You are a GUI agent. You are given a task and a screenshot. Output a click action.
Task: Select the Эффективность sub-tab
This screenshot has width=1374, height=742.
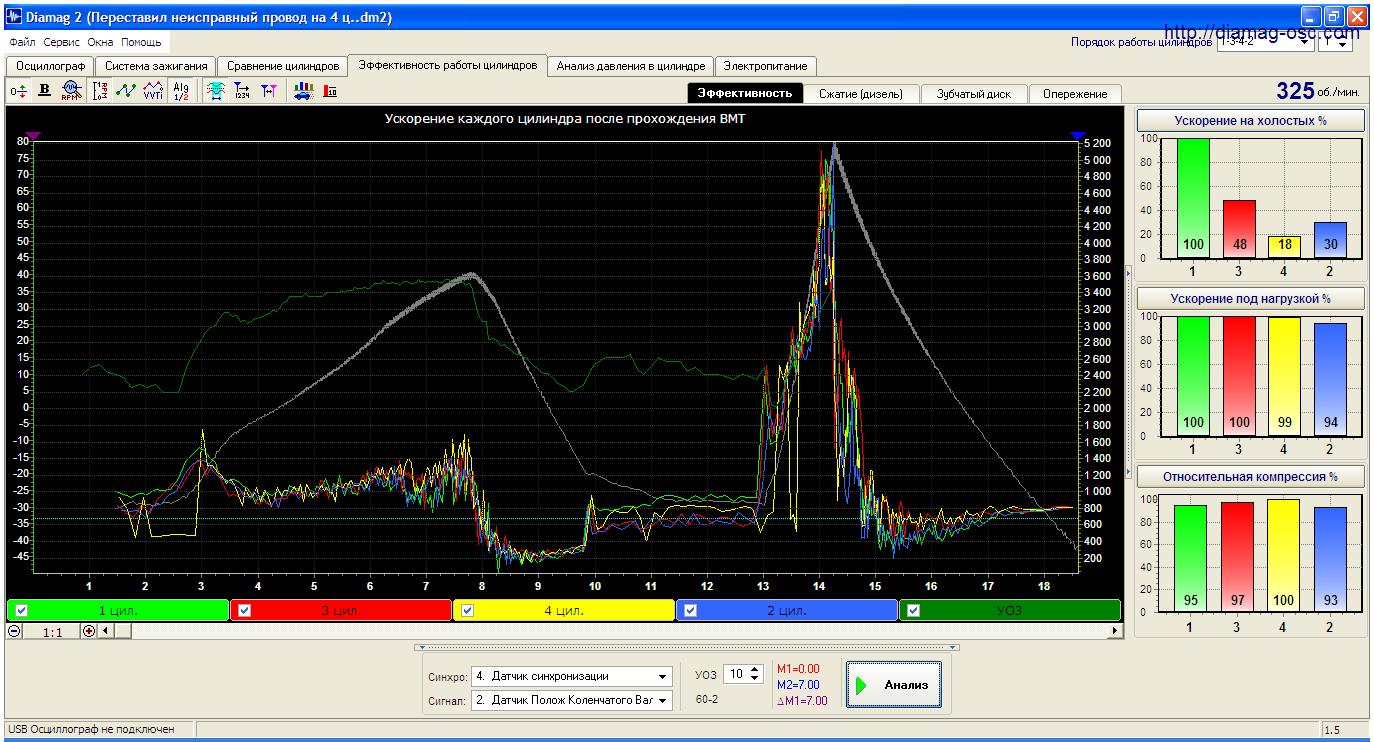745,93
